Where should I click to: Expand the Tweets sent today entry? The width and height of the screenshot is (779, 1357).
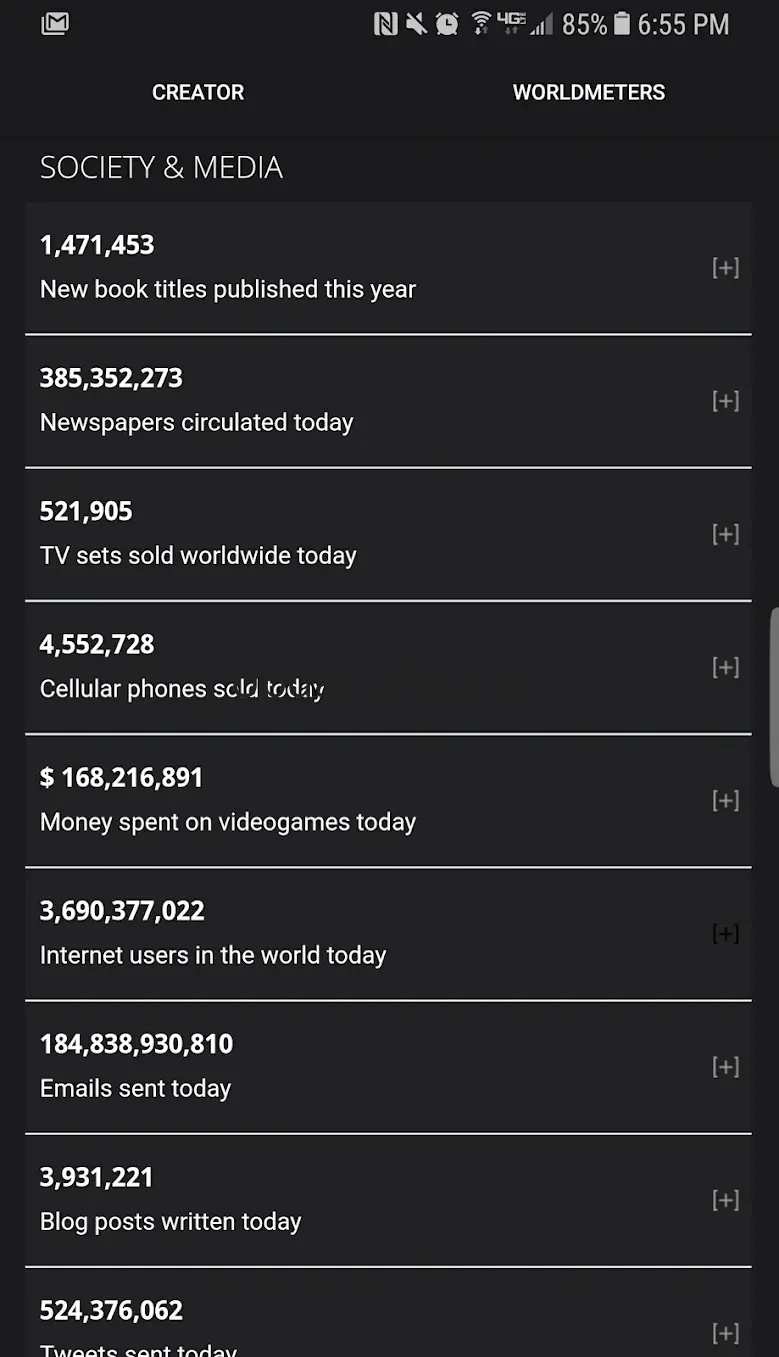pyautogui.click(x=725, y=1332)
